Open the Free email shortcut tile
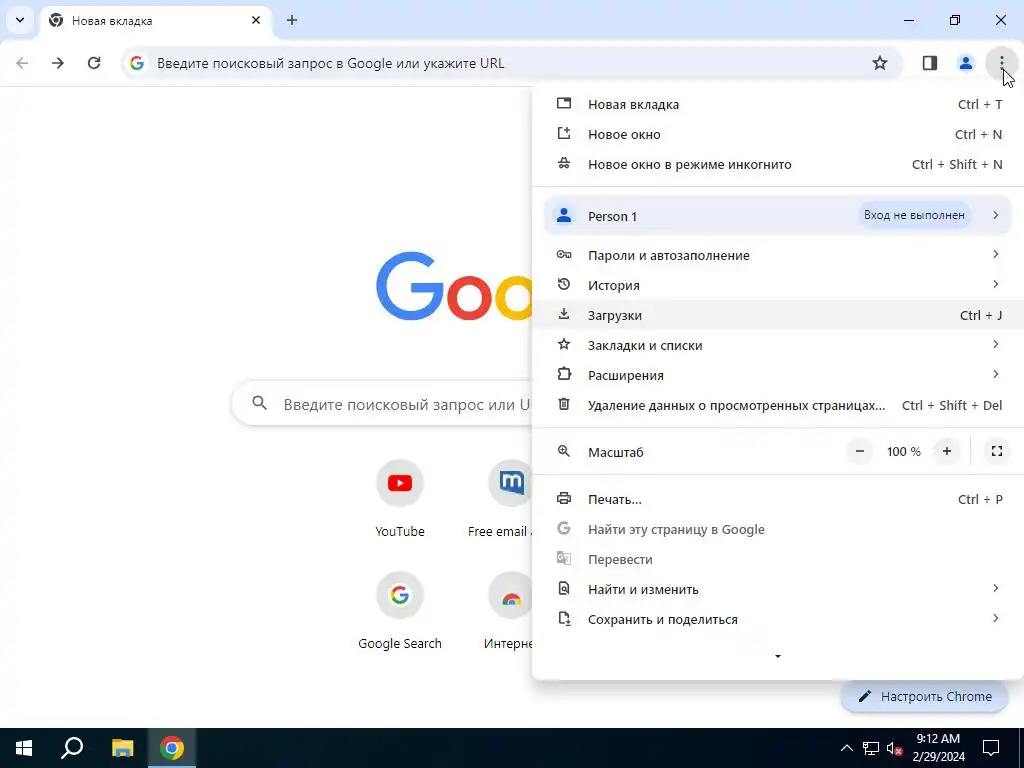This screenshot has width=1024, height=768. coord(502,499)
